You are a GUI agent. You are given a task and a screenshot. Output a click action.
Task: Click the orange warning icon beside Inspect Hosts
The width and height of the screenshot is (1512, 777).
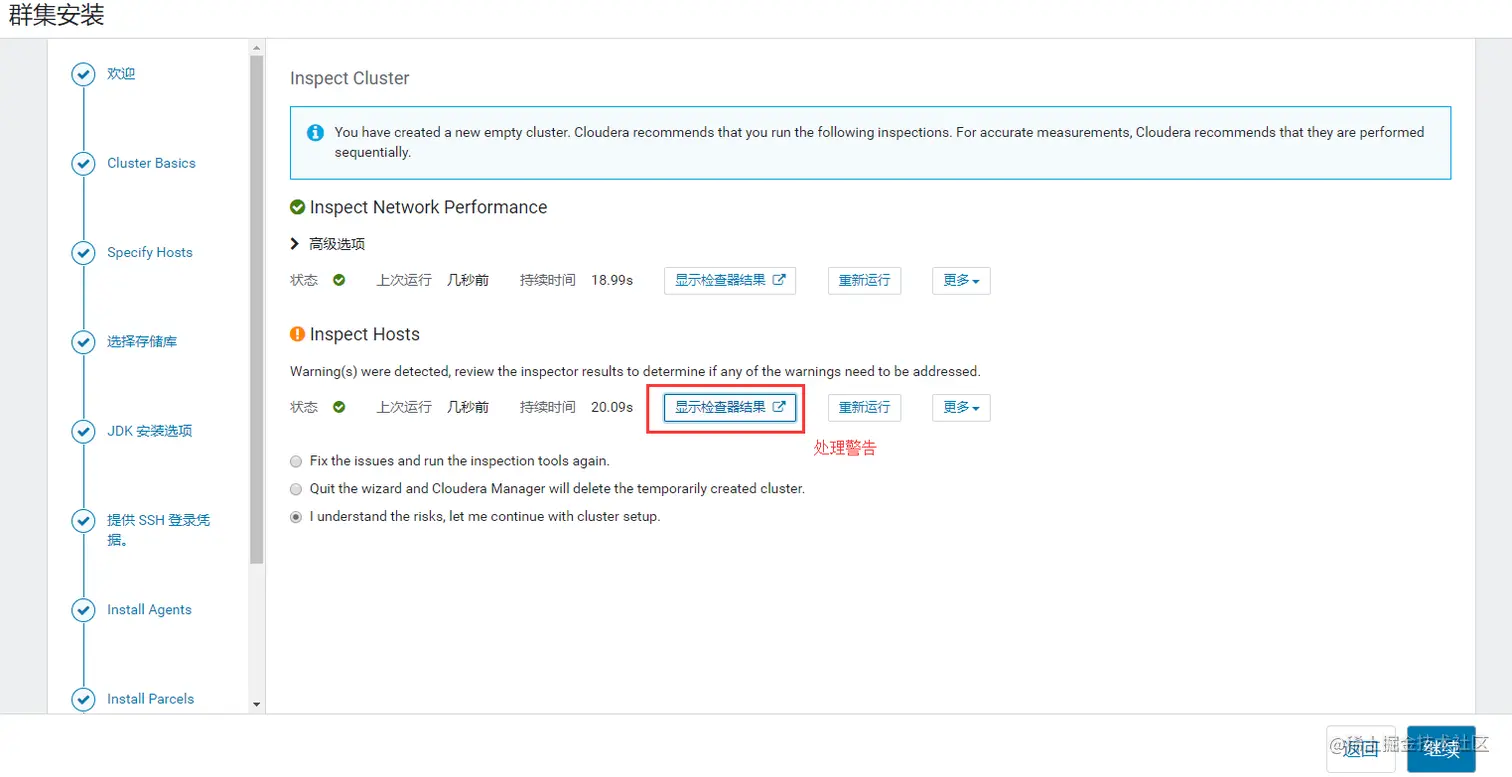[x=297, y=334]
